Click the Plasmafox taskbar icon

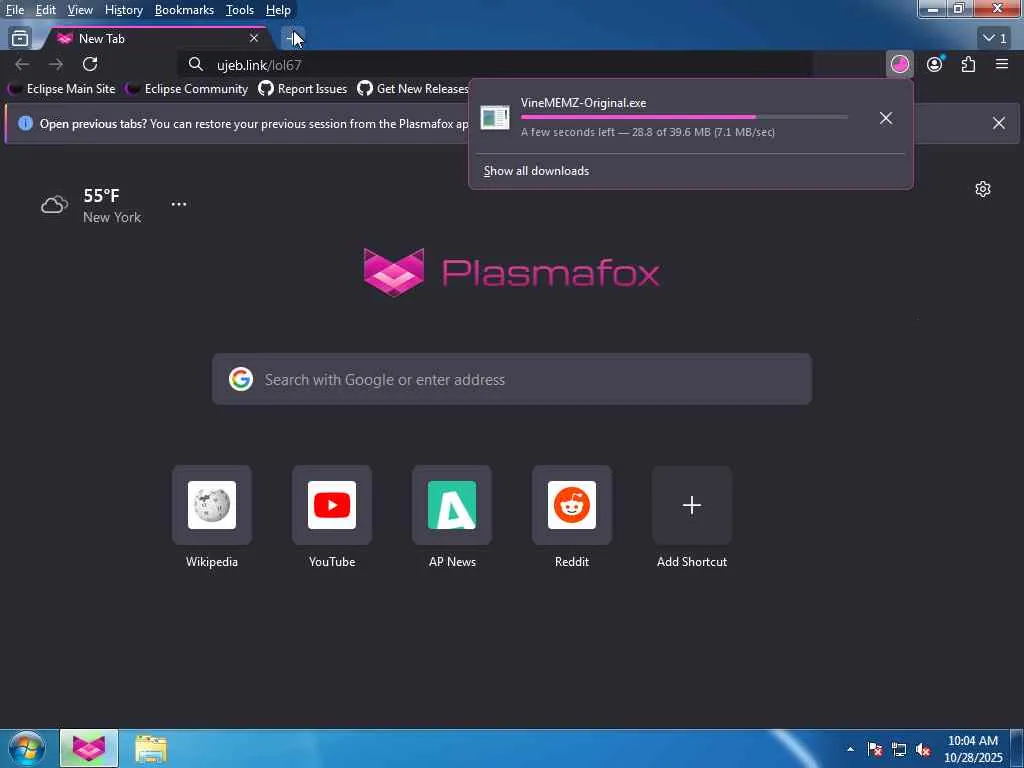tap(89, 748)
